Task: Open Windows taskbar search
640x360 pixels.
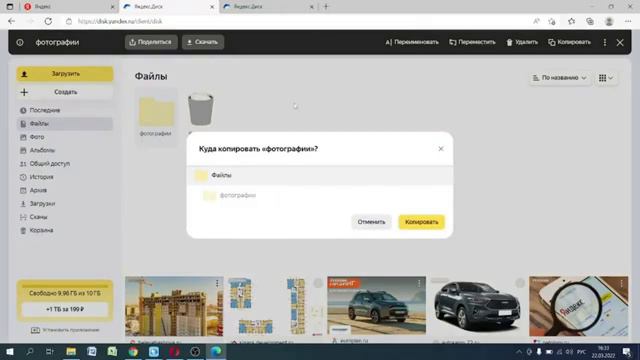Action: click(30, 351)
